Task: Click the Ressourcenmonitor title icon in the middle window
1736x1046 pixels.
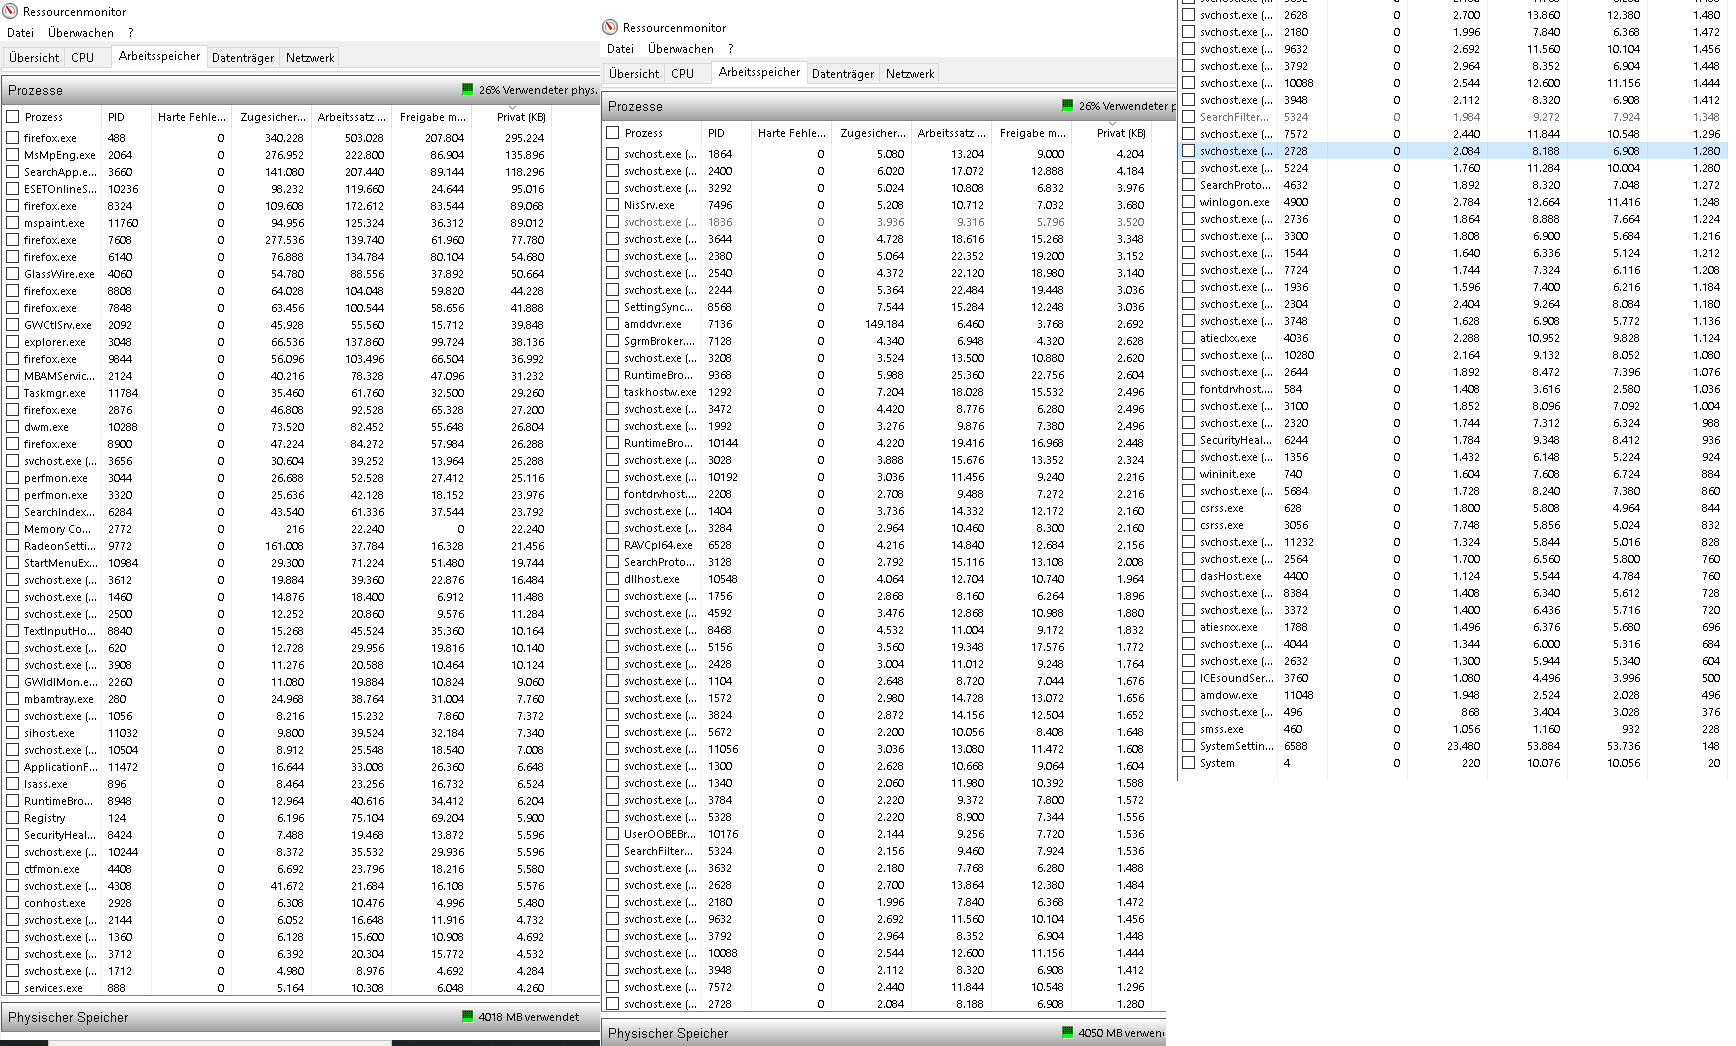Action: 610,28
